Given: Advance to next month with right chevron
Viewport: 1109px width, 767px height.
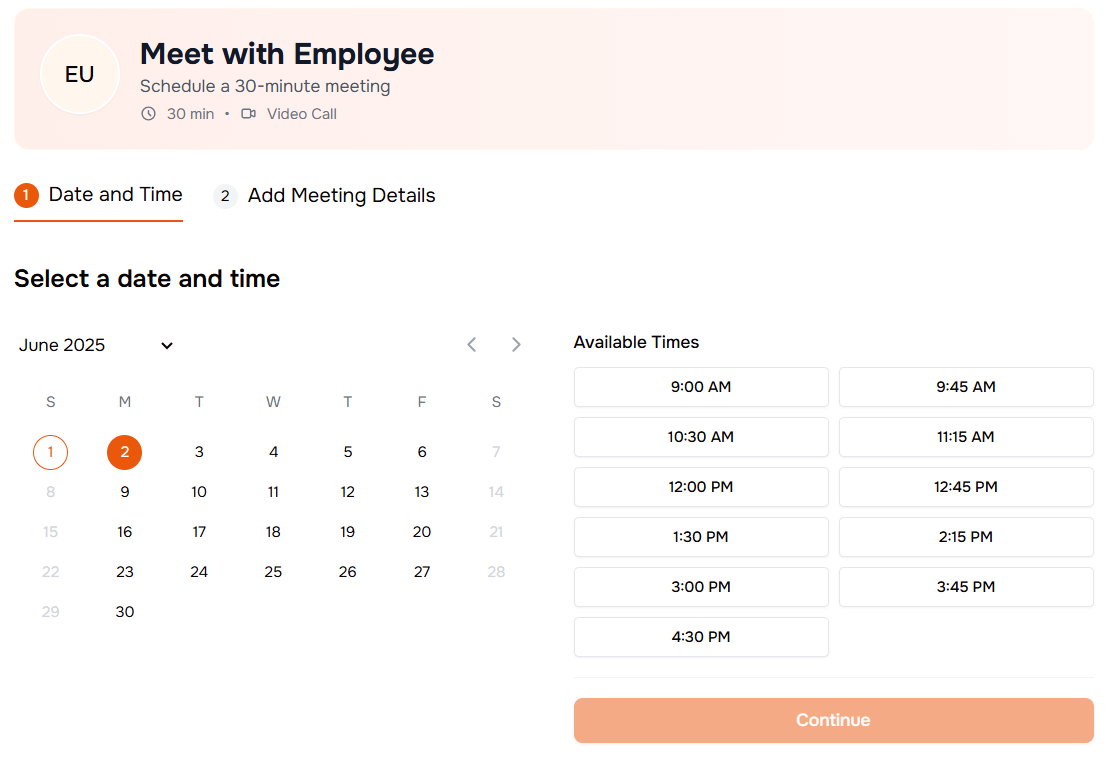Looking at the screenshot, I should click(516, 344).
